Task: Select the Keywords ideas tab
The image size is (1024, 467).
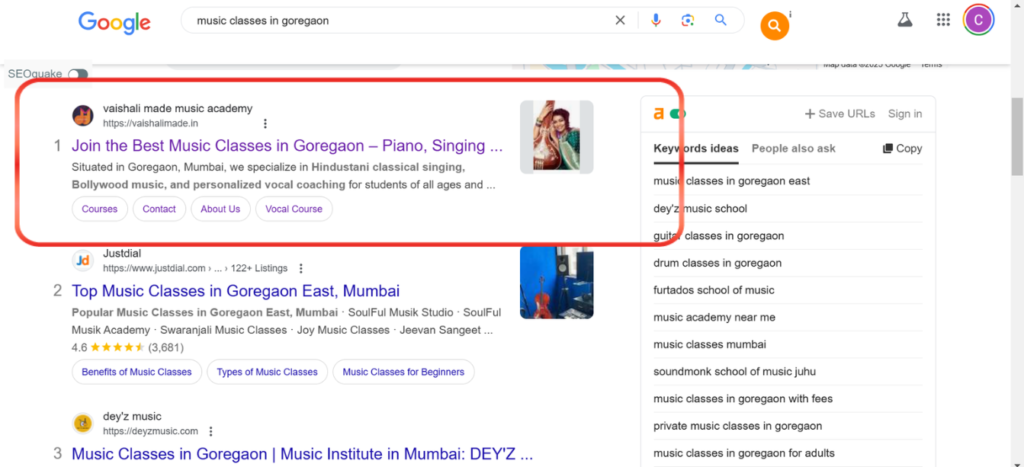Action: click(x=696, y=148)
